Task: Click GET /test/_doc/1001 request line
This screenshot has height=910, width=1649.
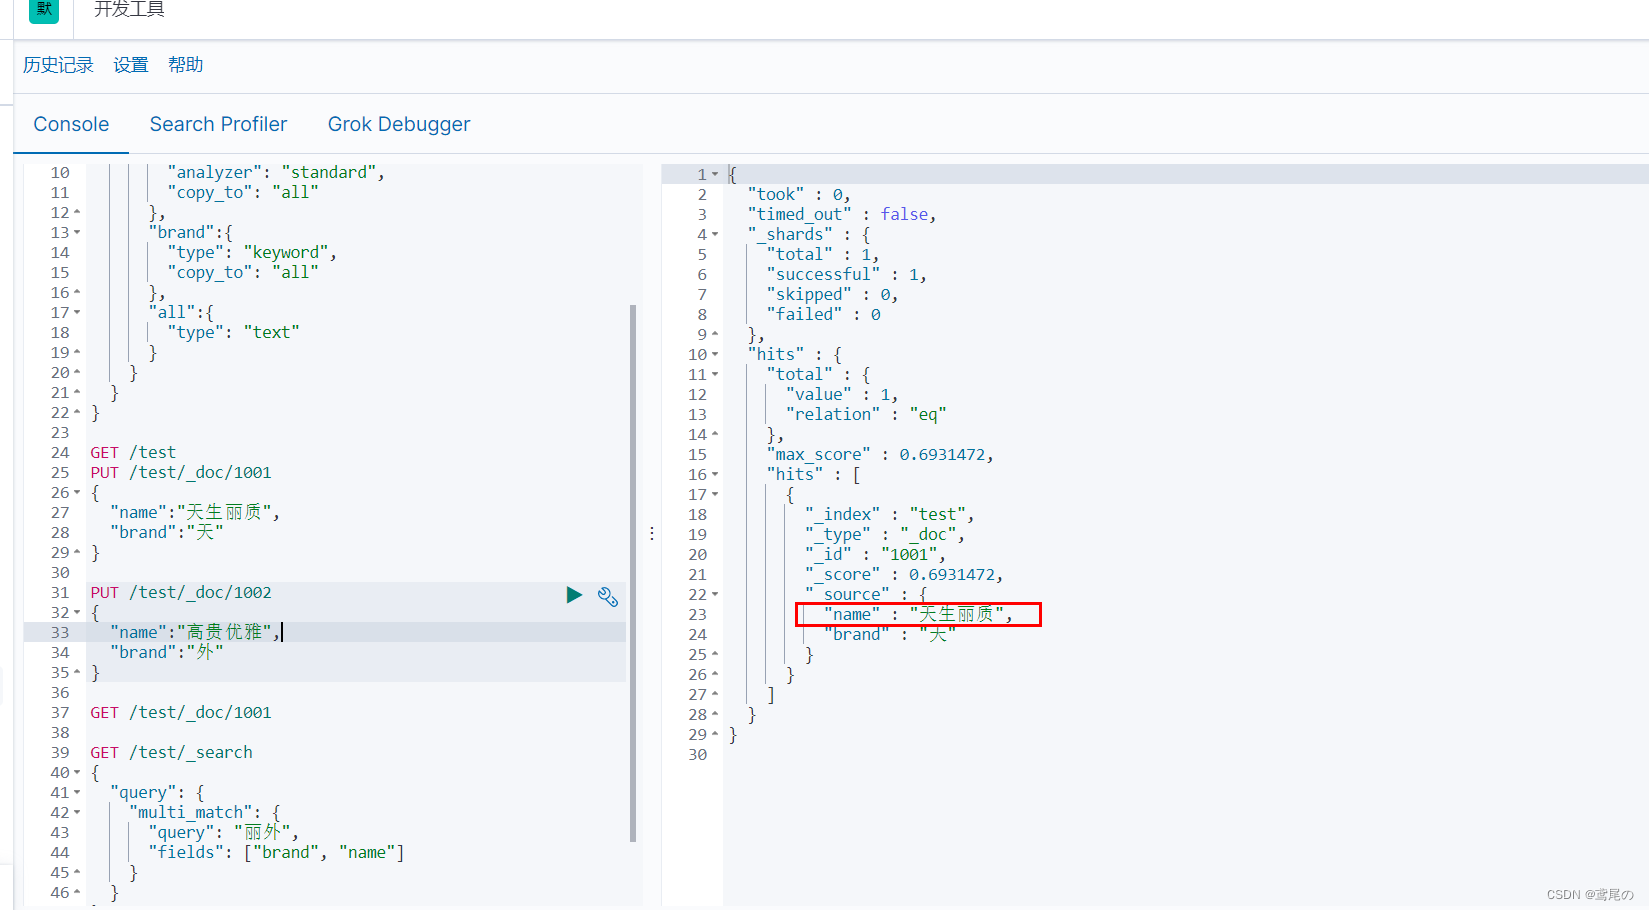Action: (181, 712)
